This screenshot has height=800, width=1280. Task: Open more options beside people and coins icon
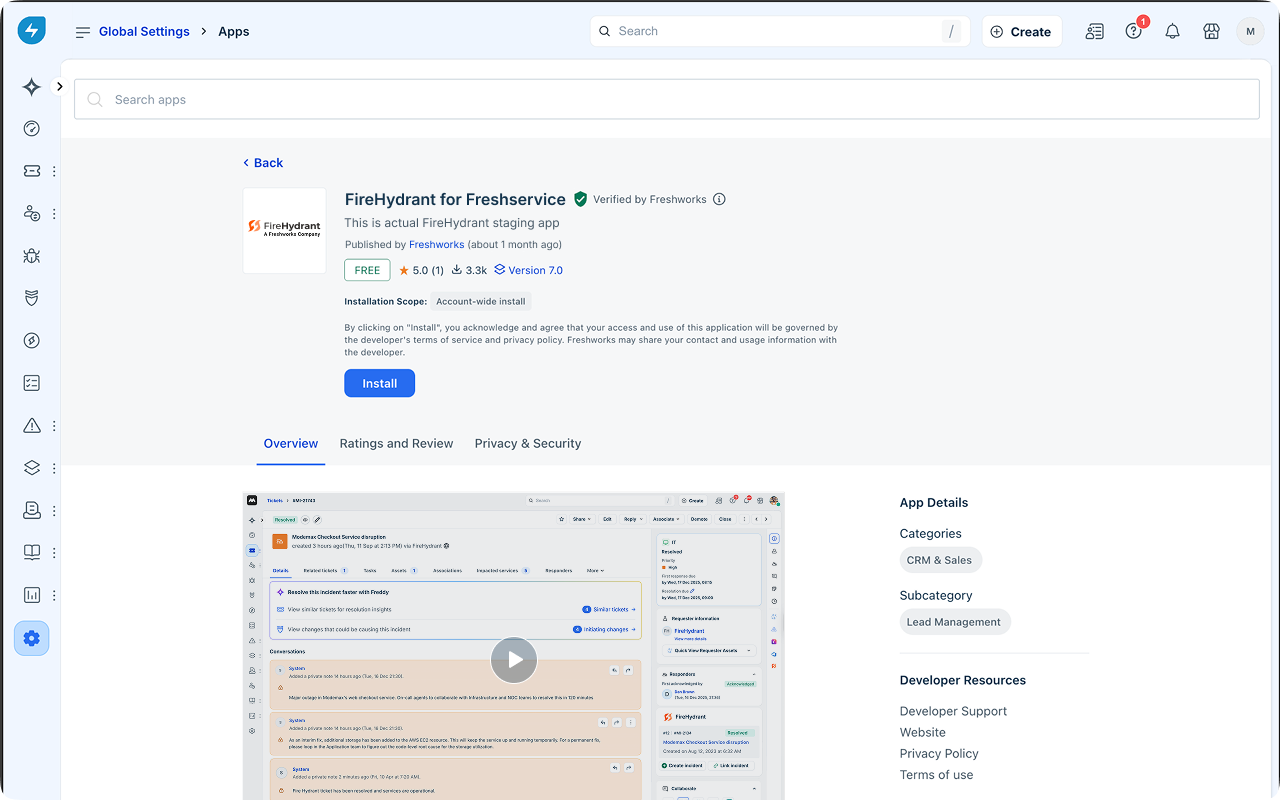click(x=54, y=214)
